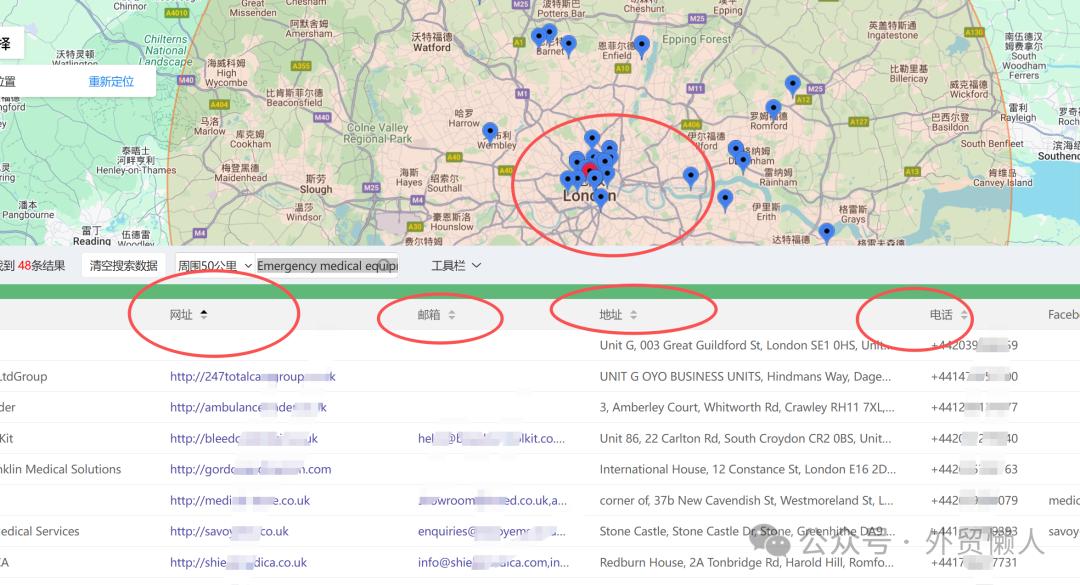This screenshot has width=1080, height=585.
Task: Click the 重新定位 relocate link
Action: 111,82
